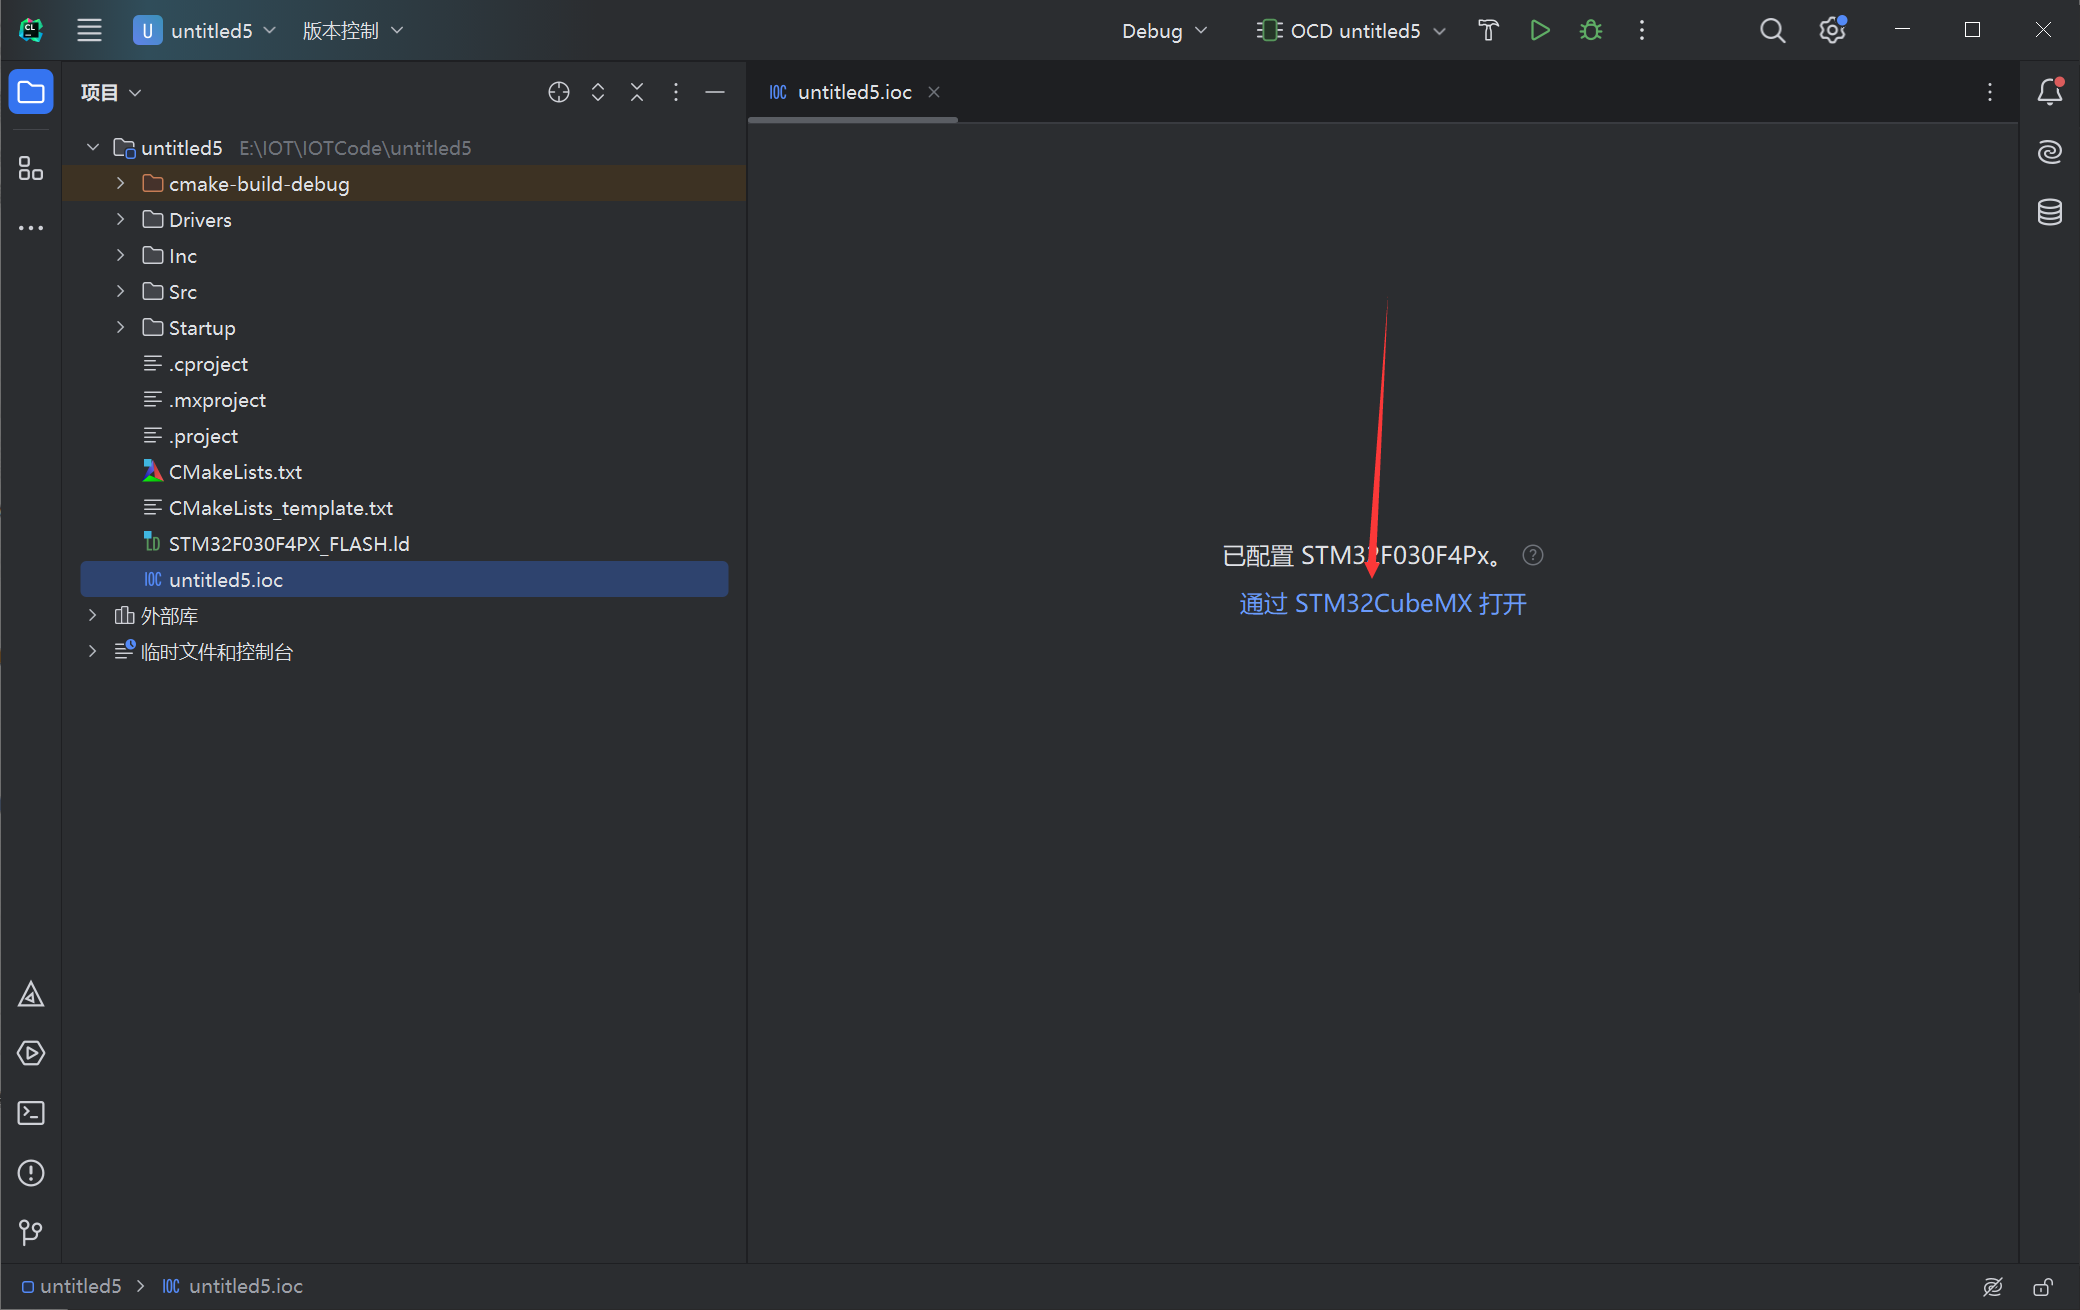
Task: Toggle the read-only lock icon
Action: 2043,1287
